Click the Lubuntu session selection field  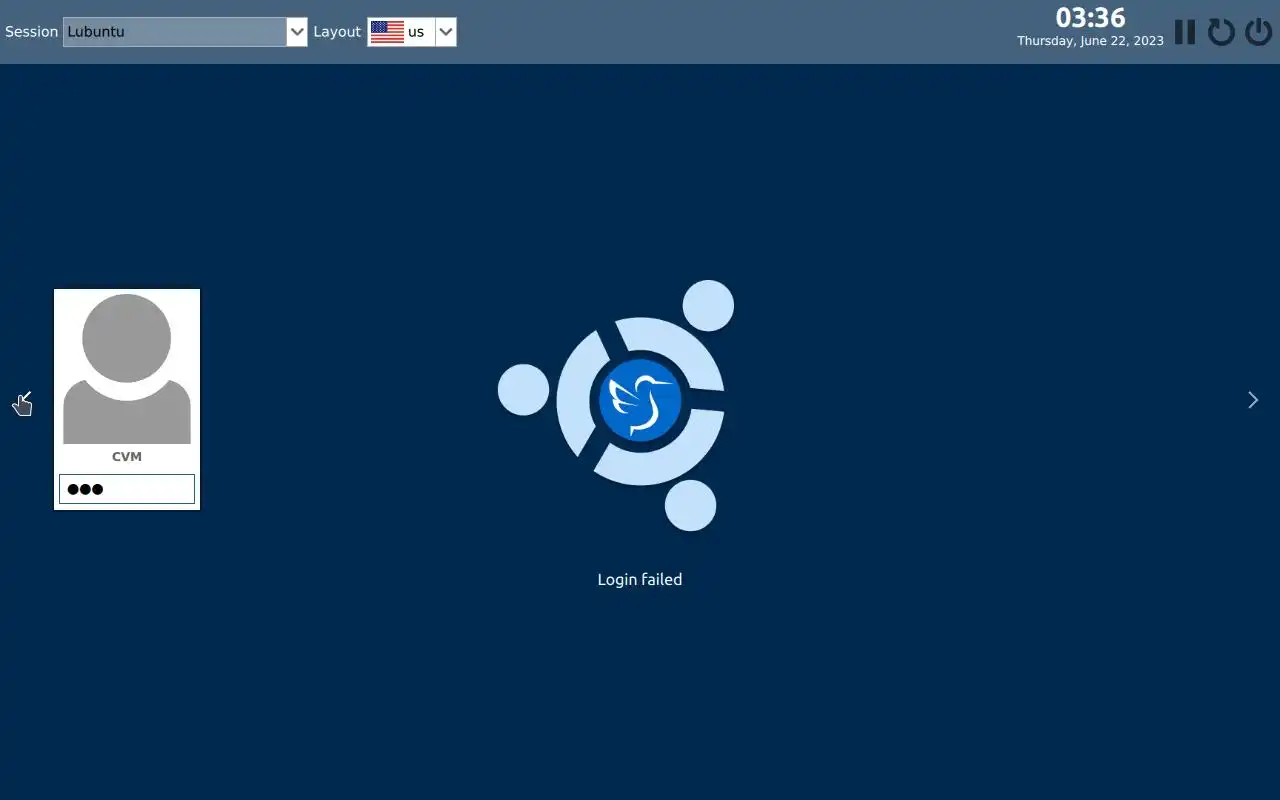tap(175, 32)
